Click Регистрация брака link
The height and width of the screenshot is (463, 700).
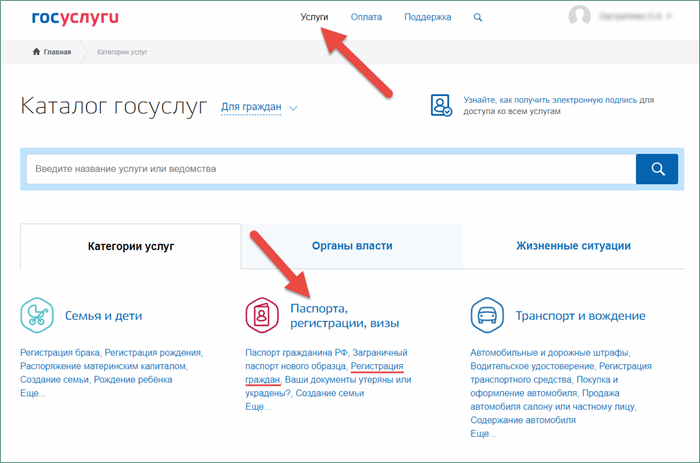(60, 353)
